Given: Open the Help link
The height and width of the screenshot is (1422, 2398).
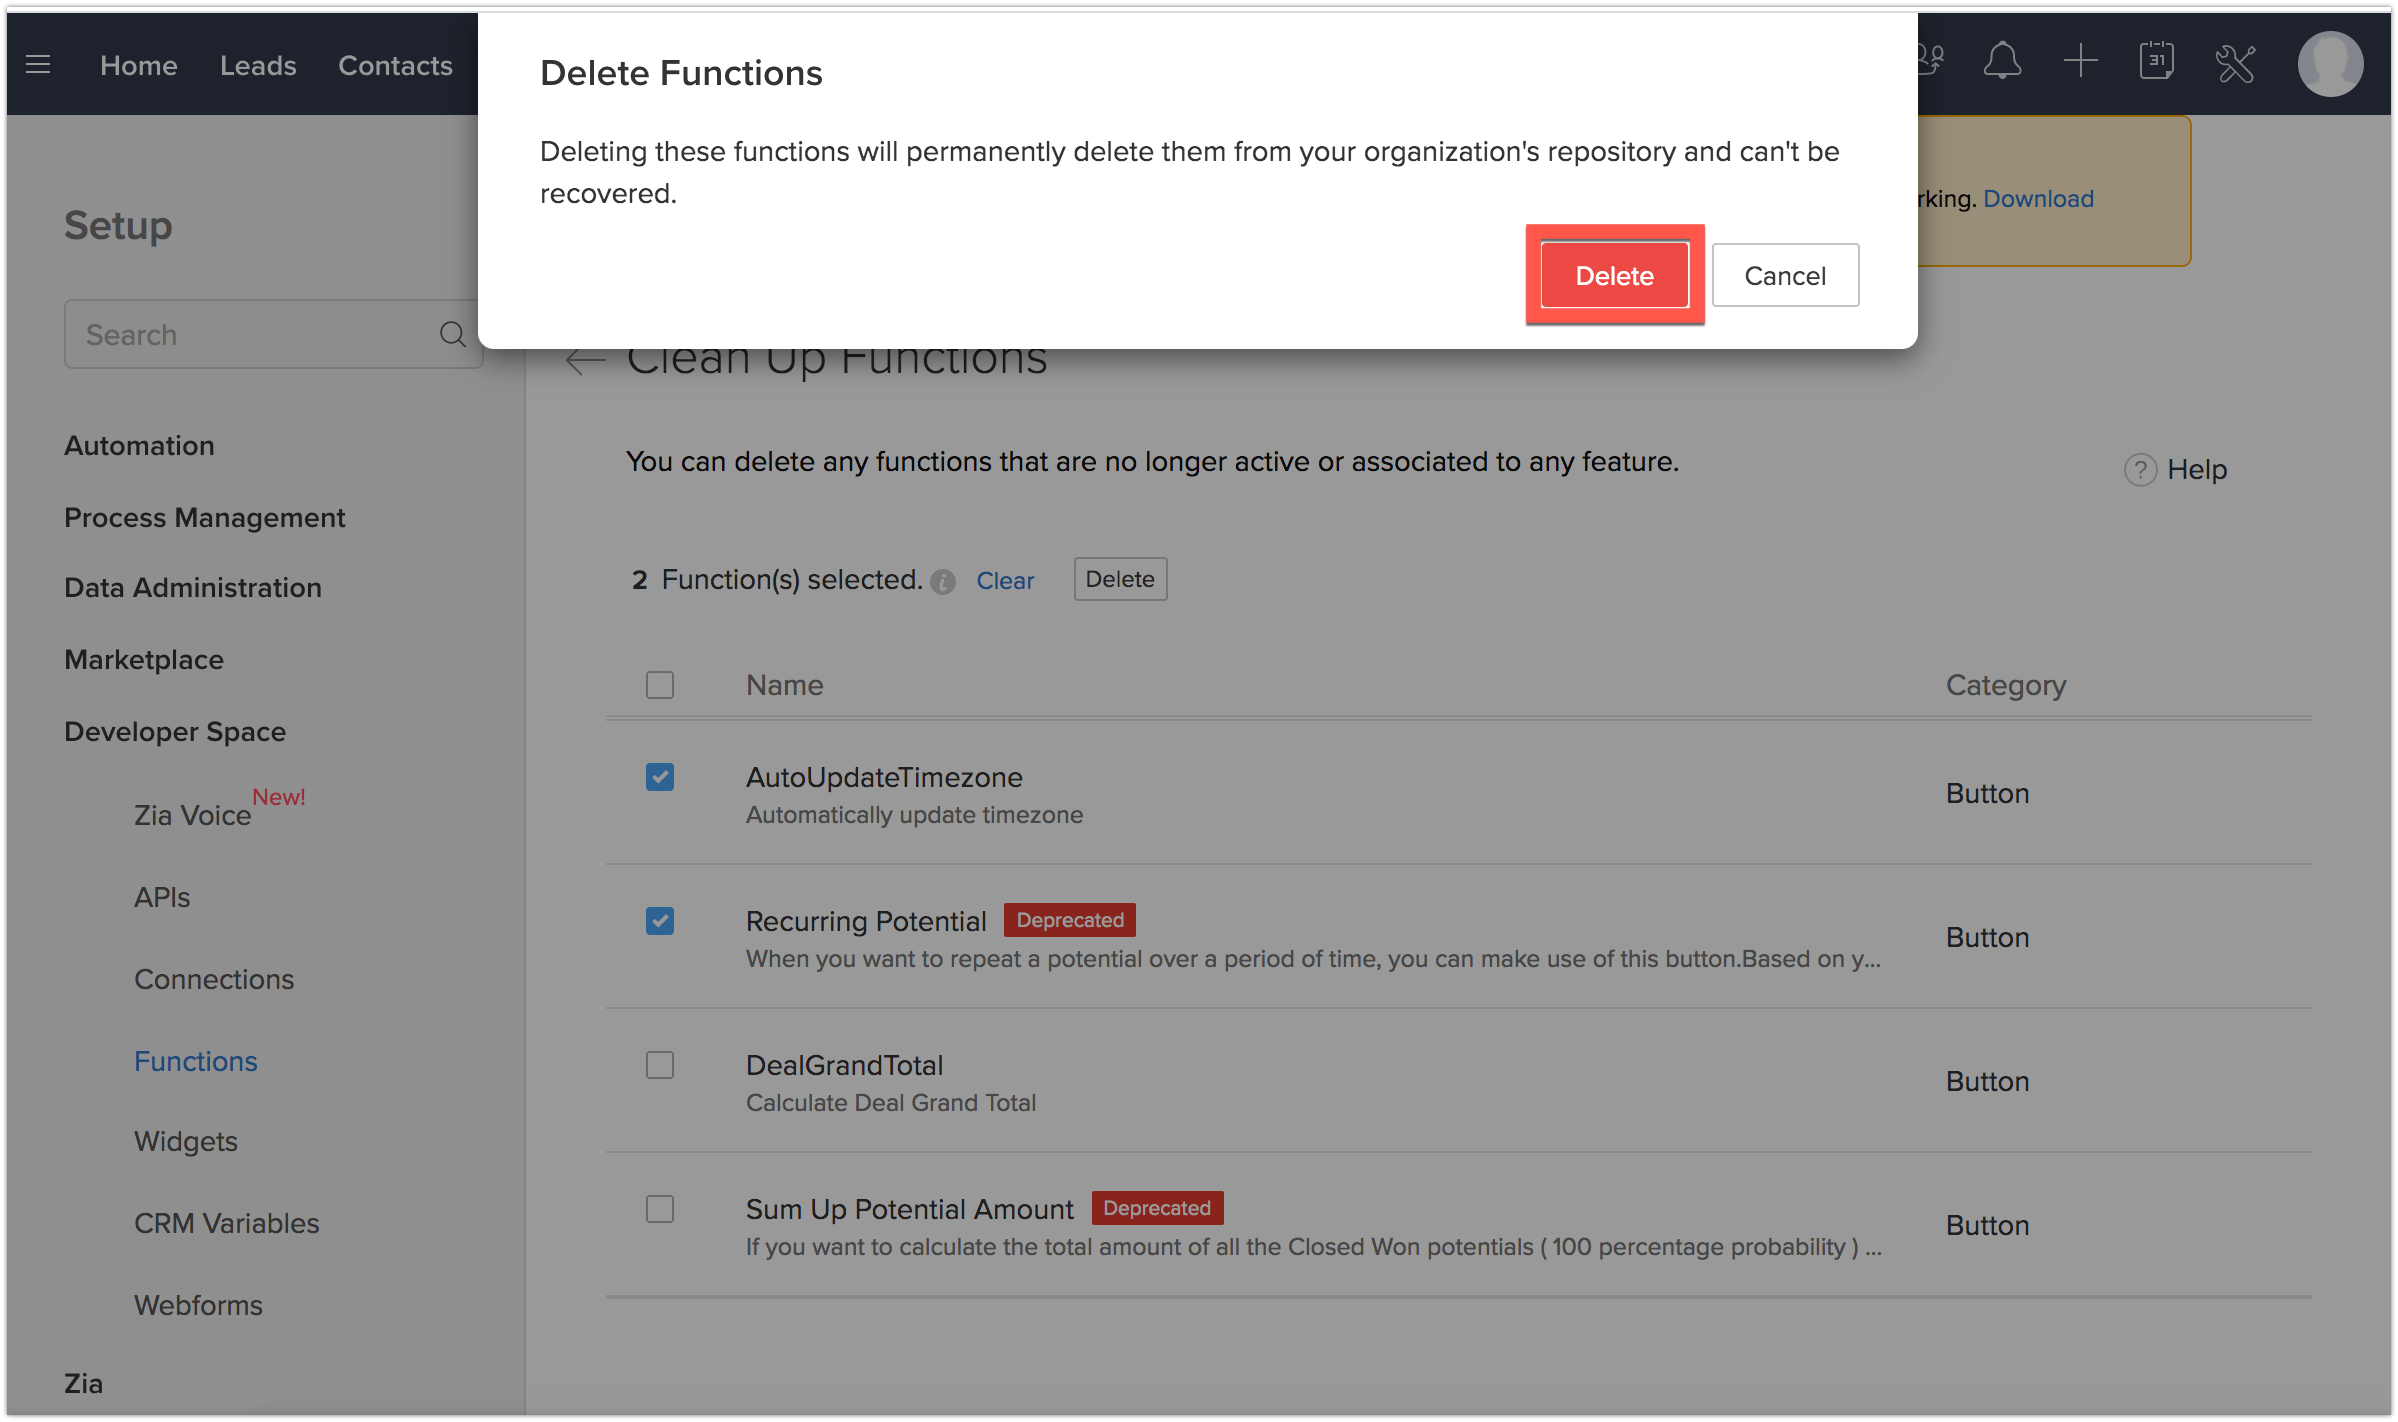Looking at the screenshot, I should pos(2197,469).
